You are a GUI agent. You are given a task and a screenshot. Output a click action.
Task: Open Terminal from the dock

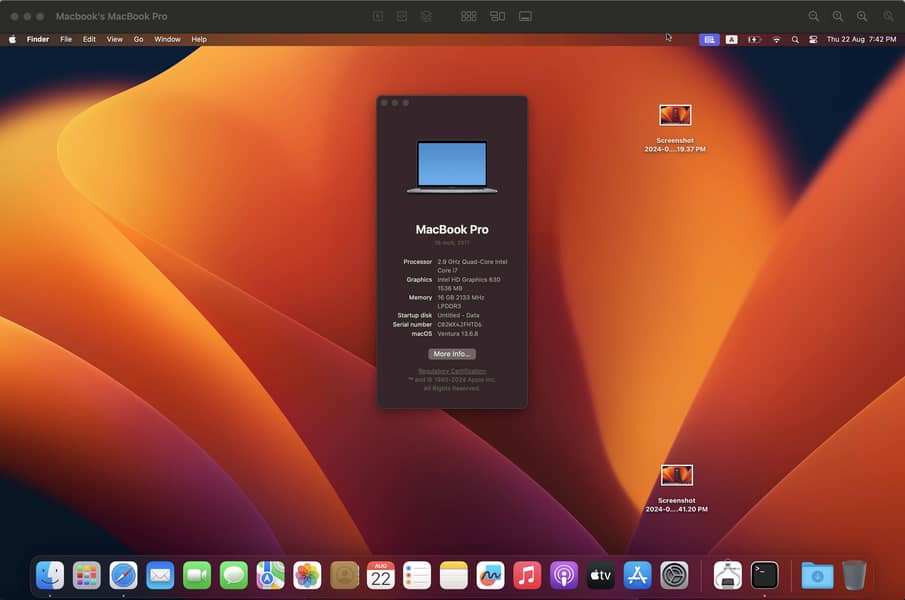[x=764, y=575]
